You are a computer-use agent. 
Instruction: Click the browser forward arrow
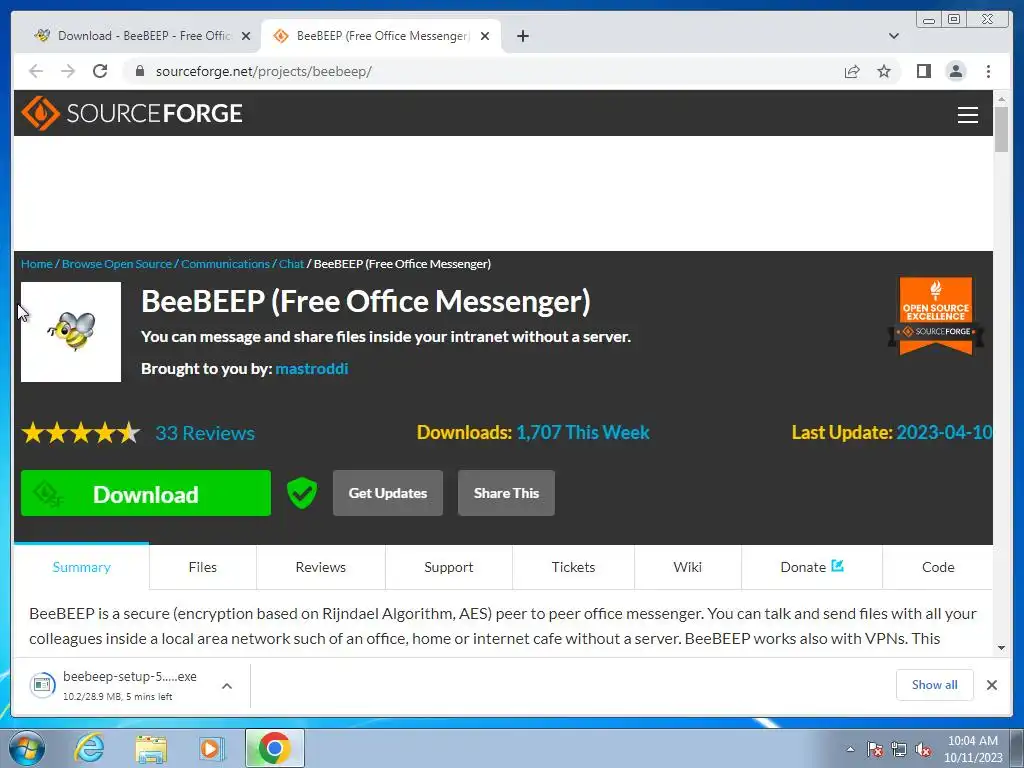tap(68, 71)
